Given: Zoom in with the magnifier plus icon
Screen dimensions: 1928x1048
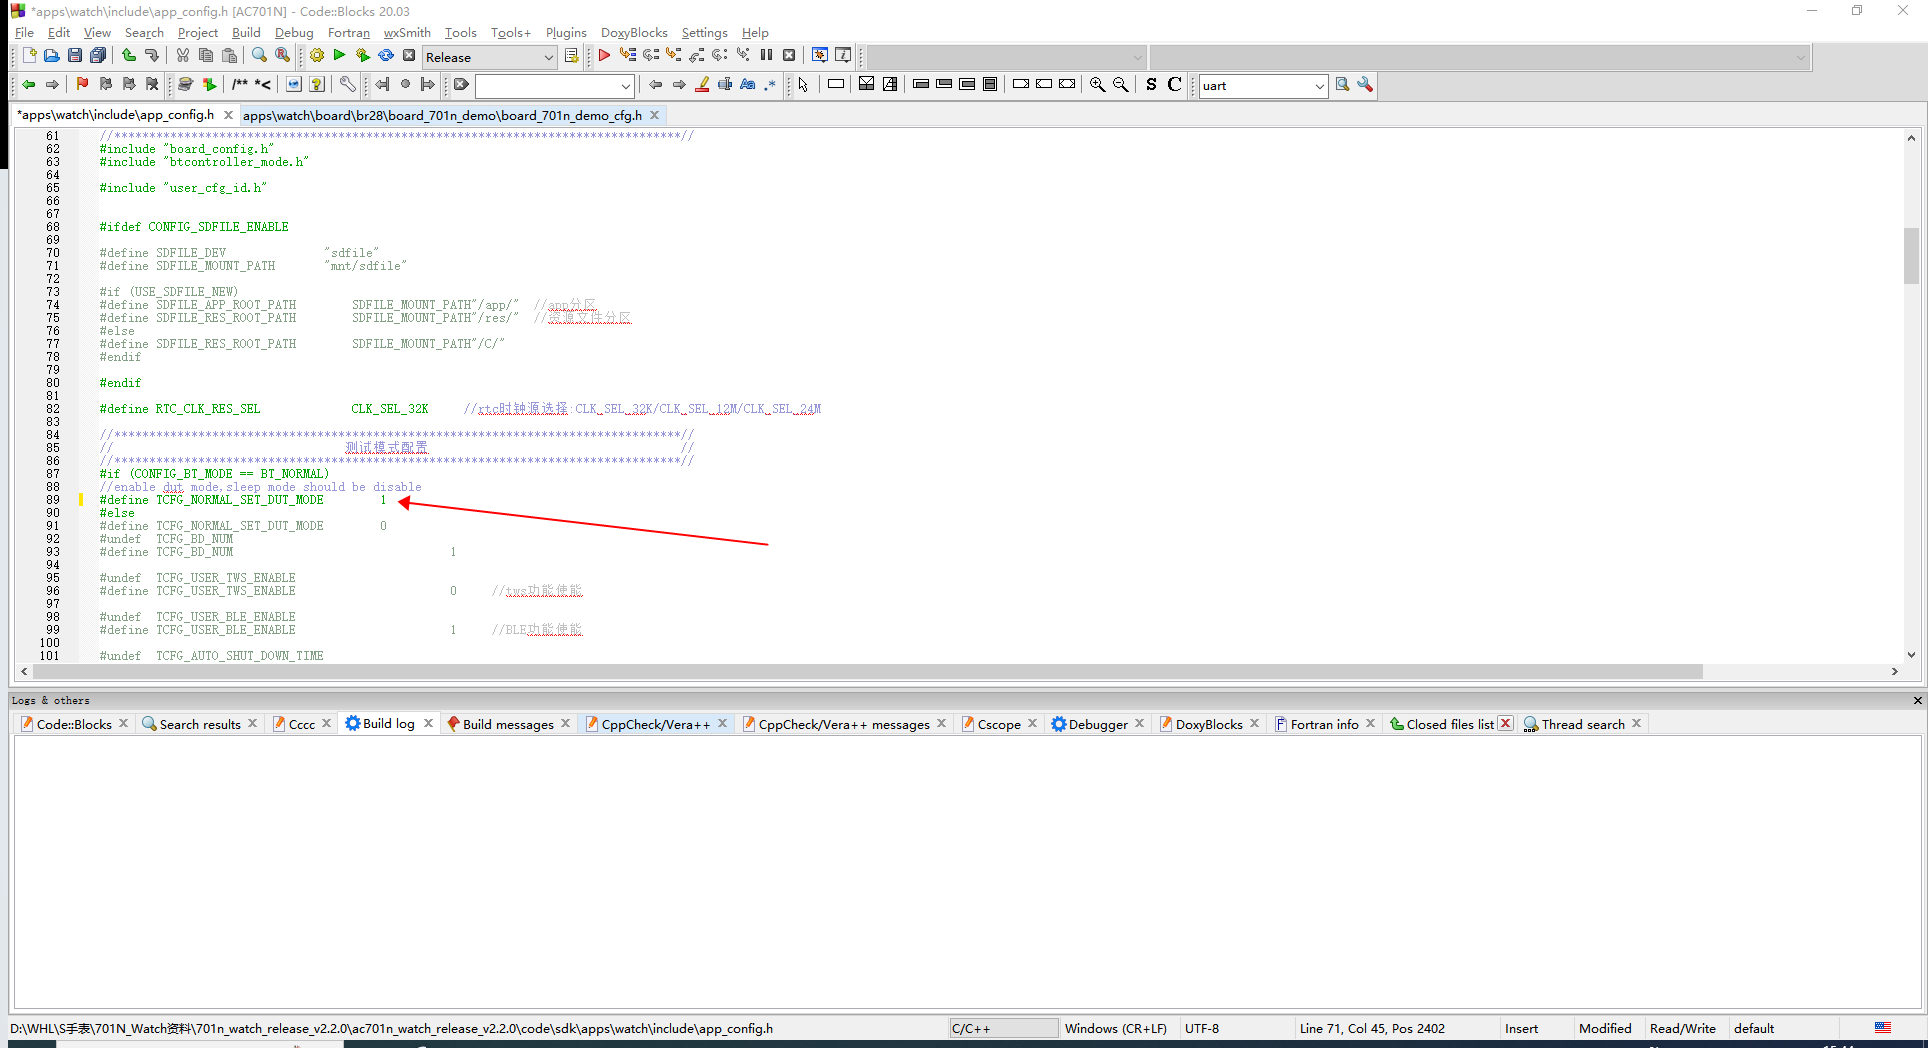Looking at the screenshot, I should coord(1097,85).
